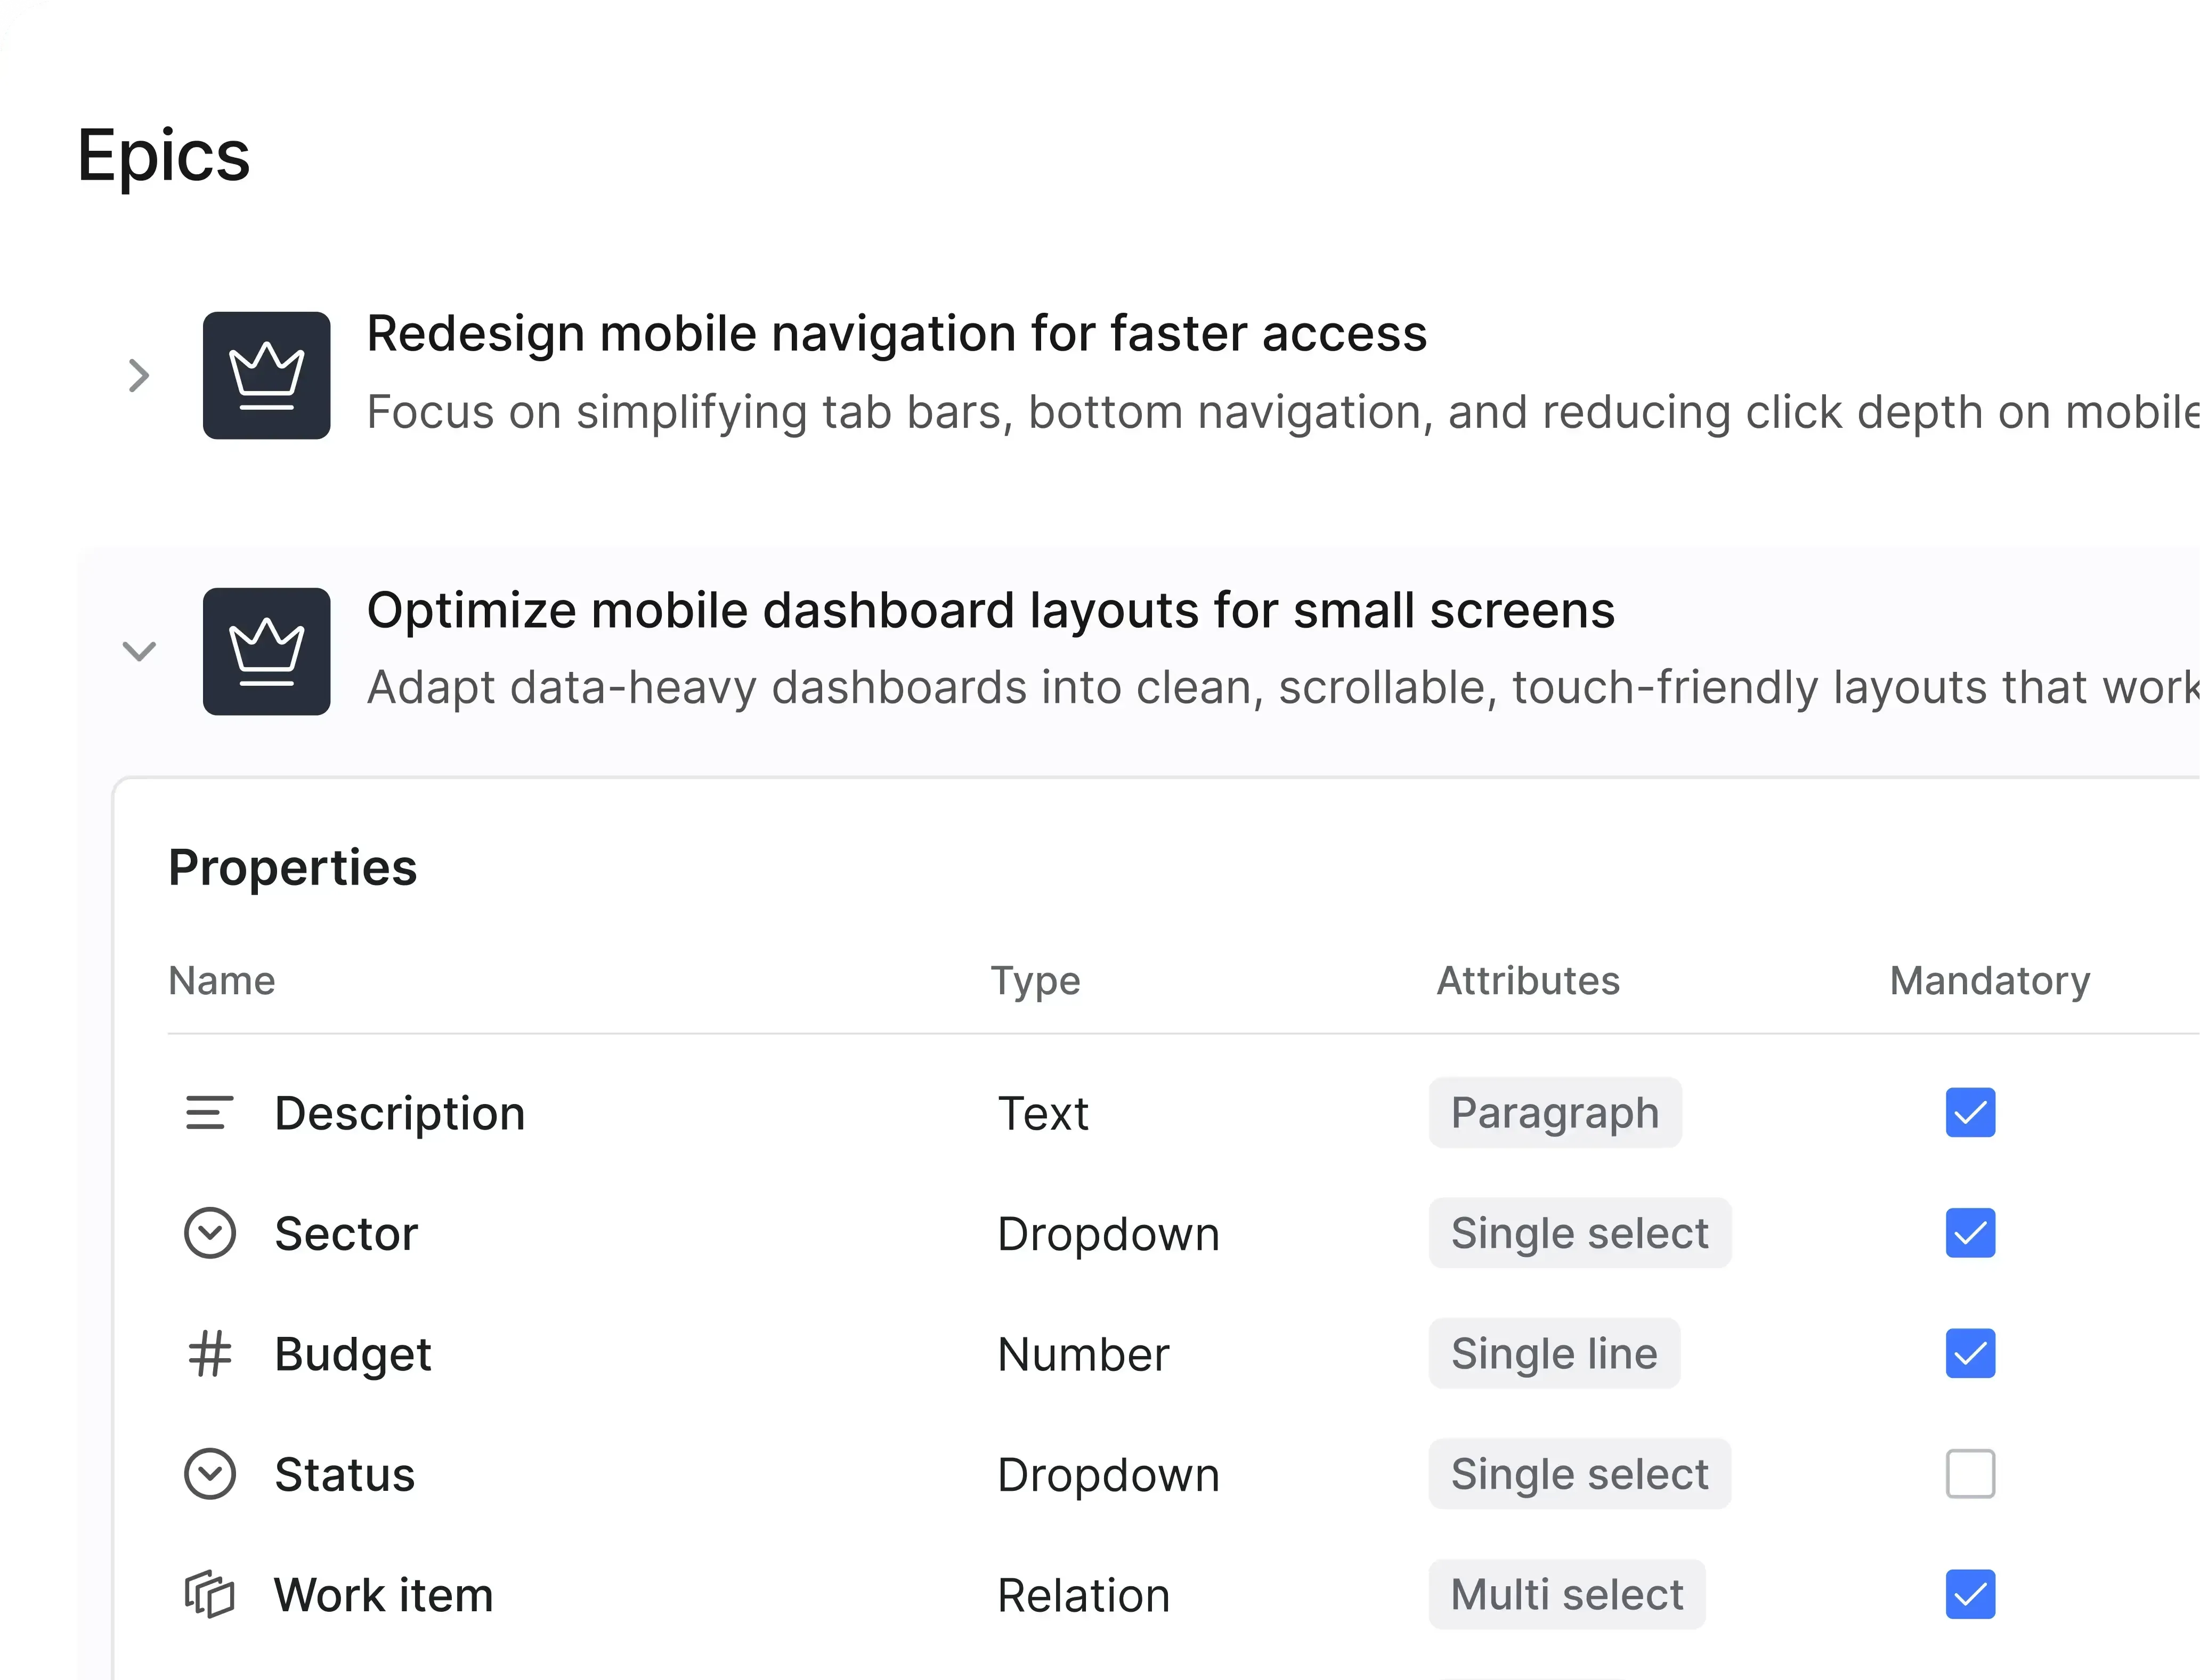Click the Single line attribute of Budget

point(1553,1354)
